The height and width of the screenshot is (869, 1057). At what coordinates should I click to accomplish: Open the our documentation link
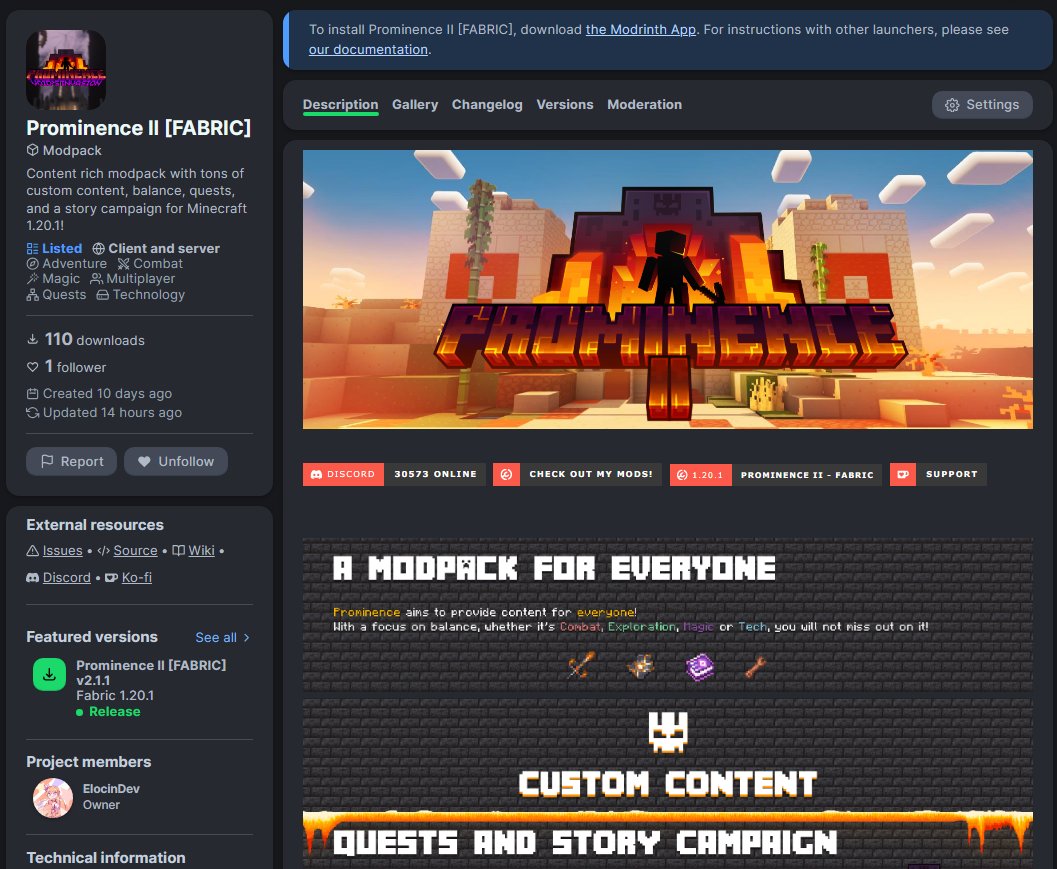pos(368,49)
